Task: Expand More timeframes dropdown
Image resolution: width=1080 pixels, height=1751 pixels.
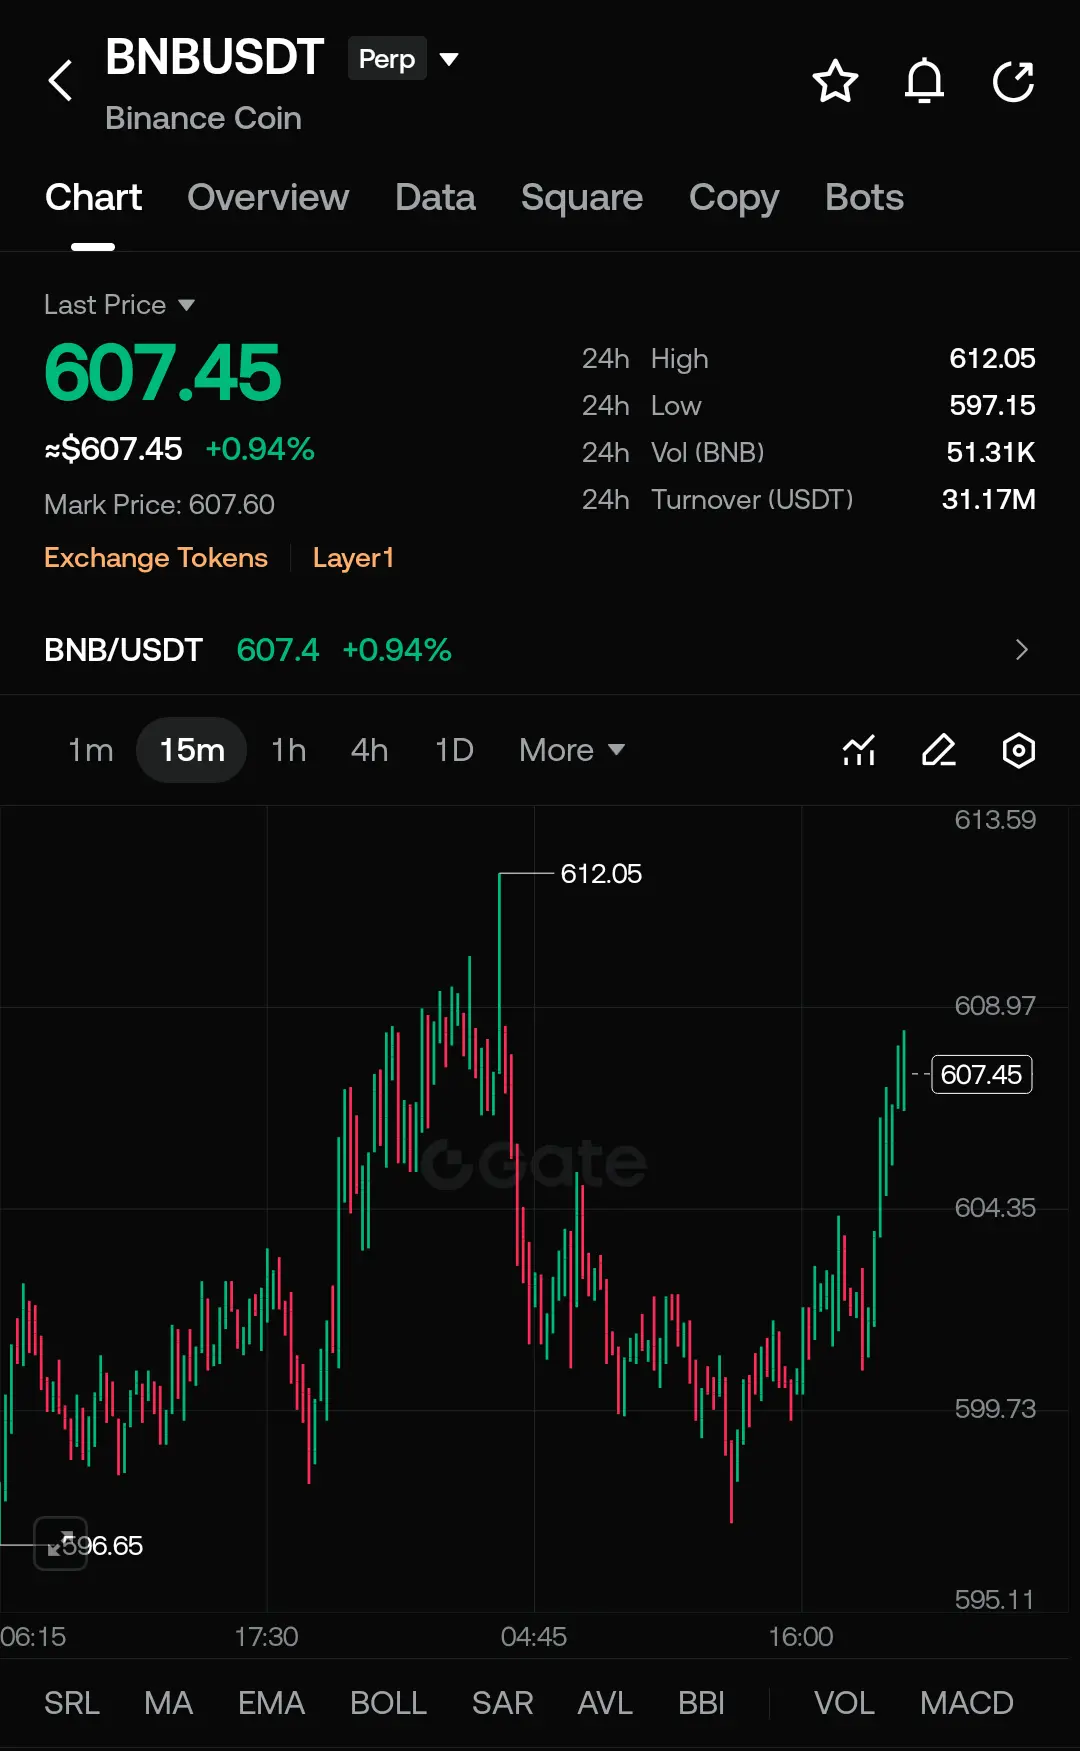Action: click(x=572, y=750)
